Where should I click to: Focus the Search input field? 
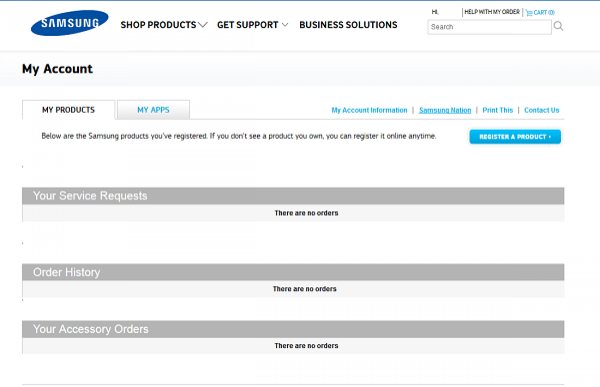tap(489, 27)
